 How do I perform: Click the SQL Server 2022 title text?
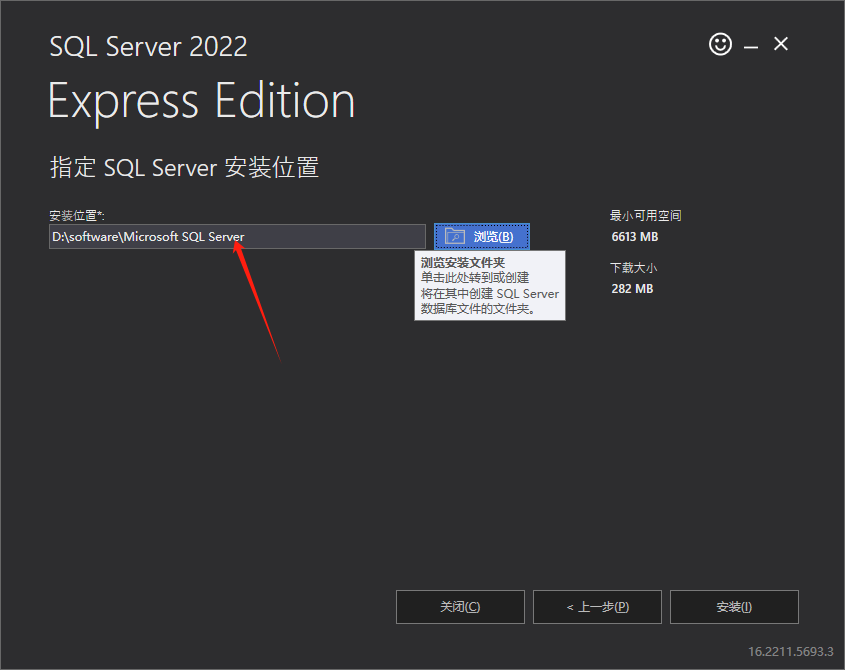tap(148, 46)
